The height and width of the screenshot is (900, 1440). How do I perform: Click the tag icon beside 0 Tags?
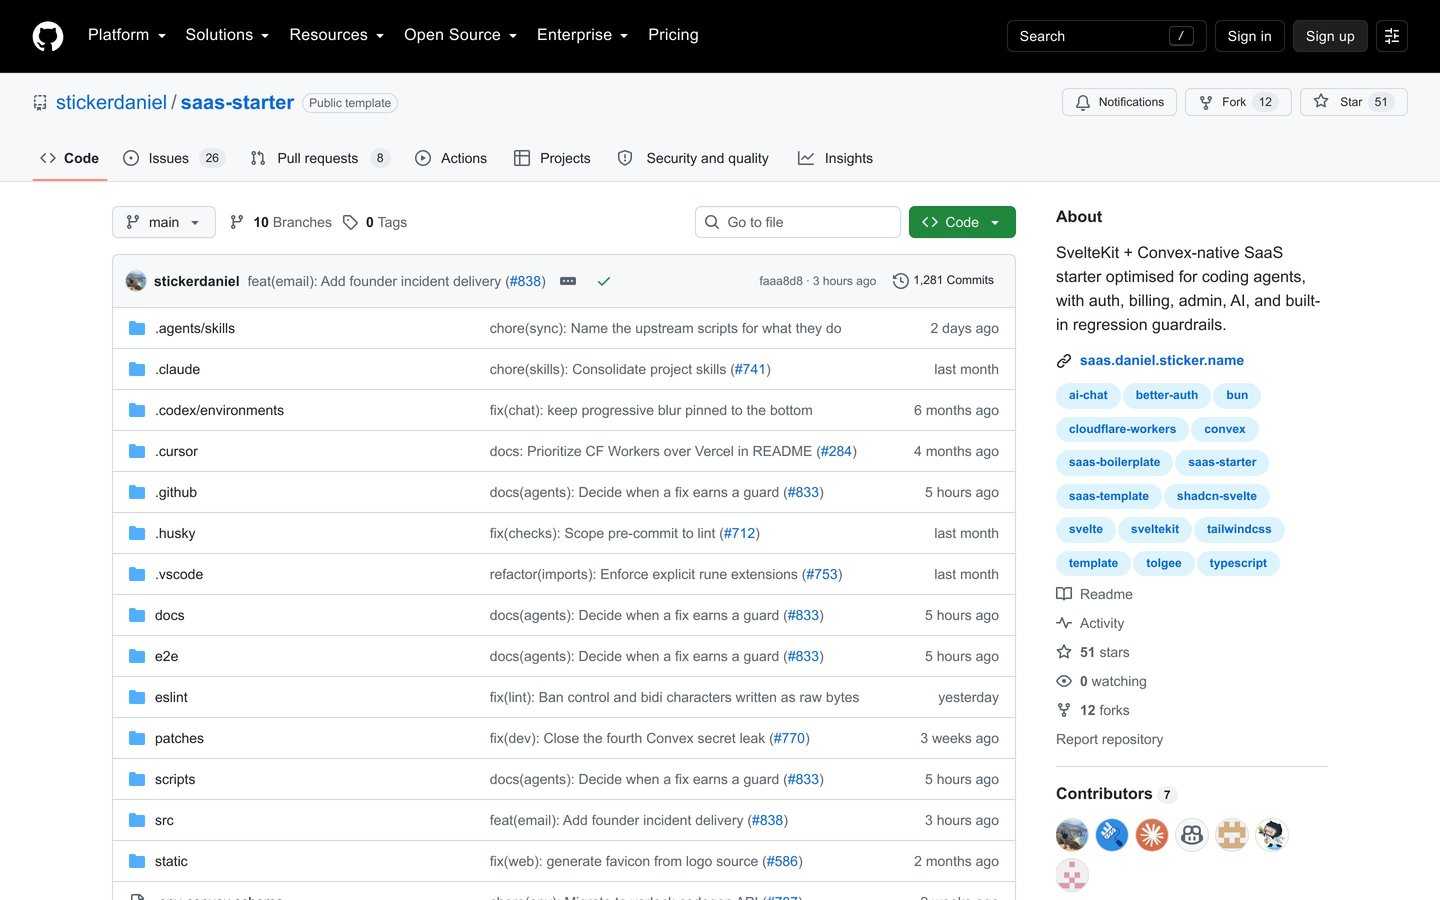350,222
